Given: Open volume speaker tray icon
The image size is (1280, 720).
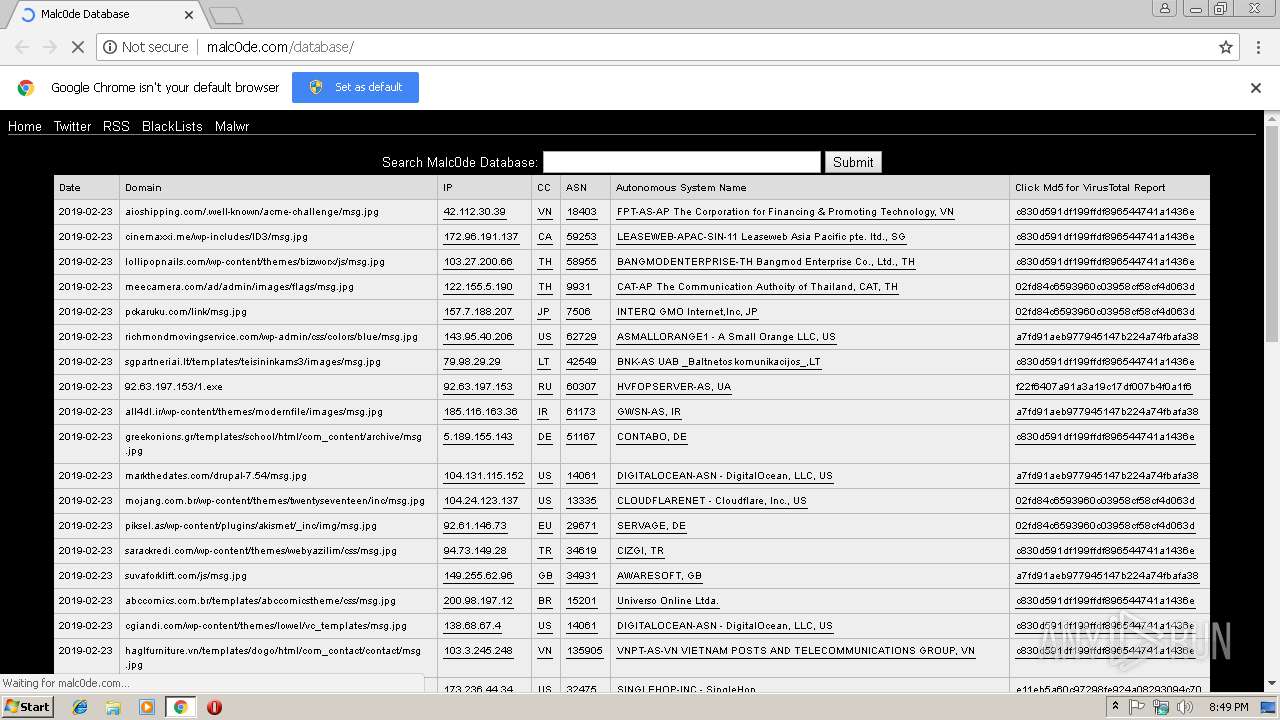Looking at the screenshot, I should click(x=1184, y=706).
